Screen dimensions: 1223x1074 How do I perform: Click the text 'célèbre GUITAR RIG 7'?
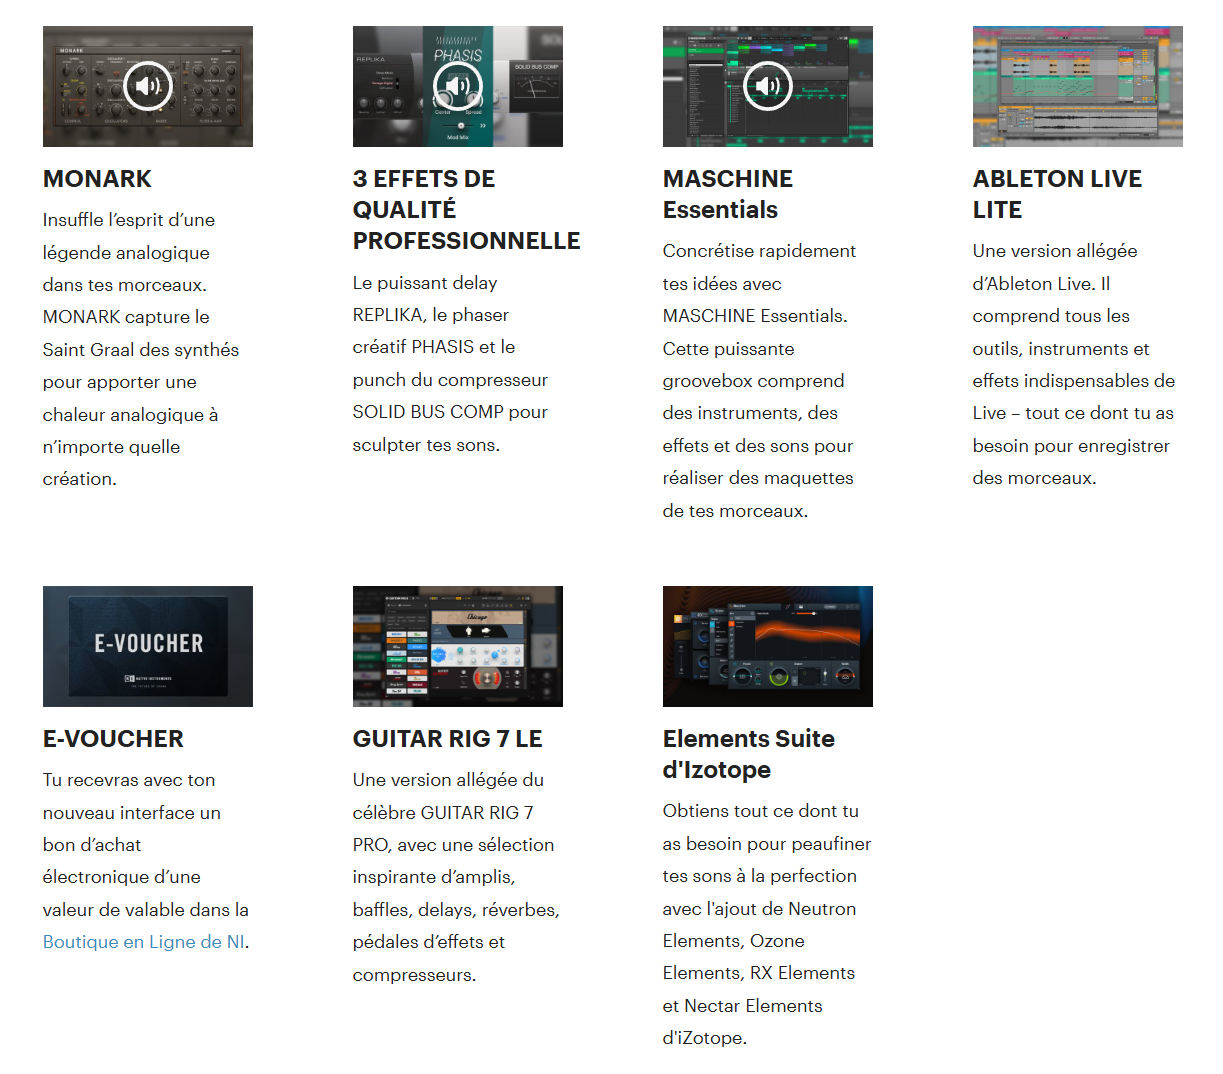click(x=443, y=813)
